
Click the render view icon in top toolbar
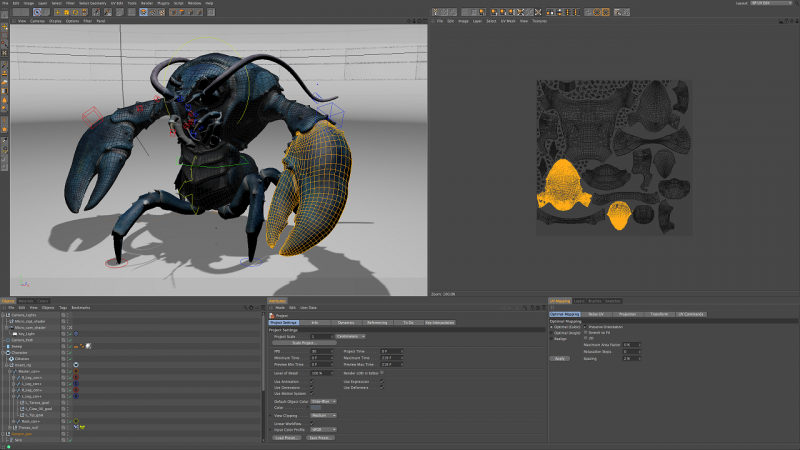pos(144,12)
